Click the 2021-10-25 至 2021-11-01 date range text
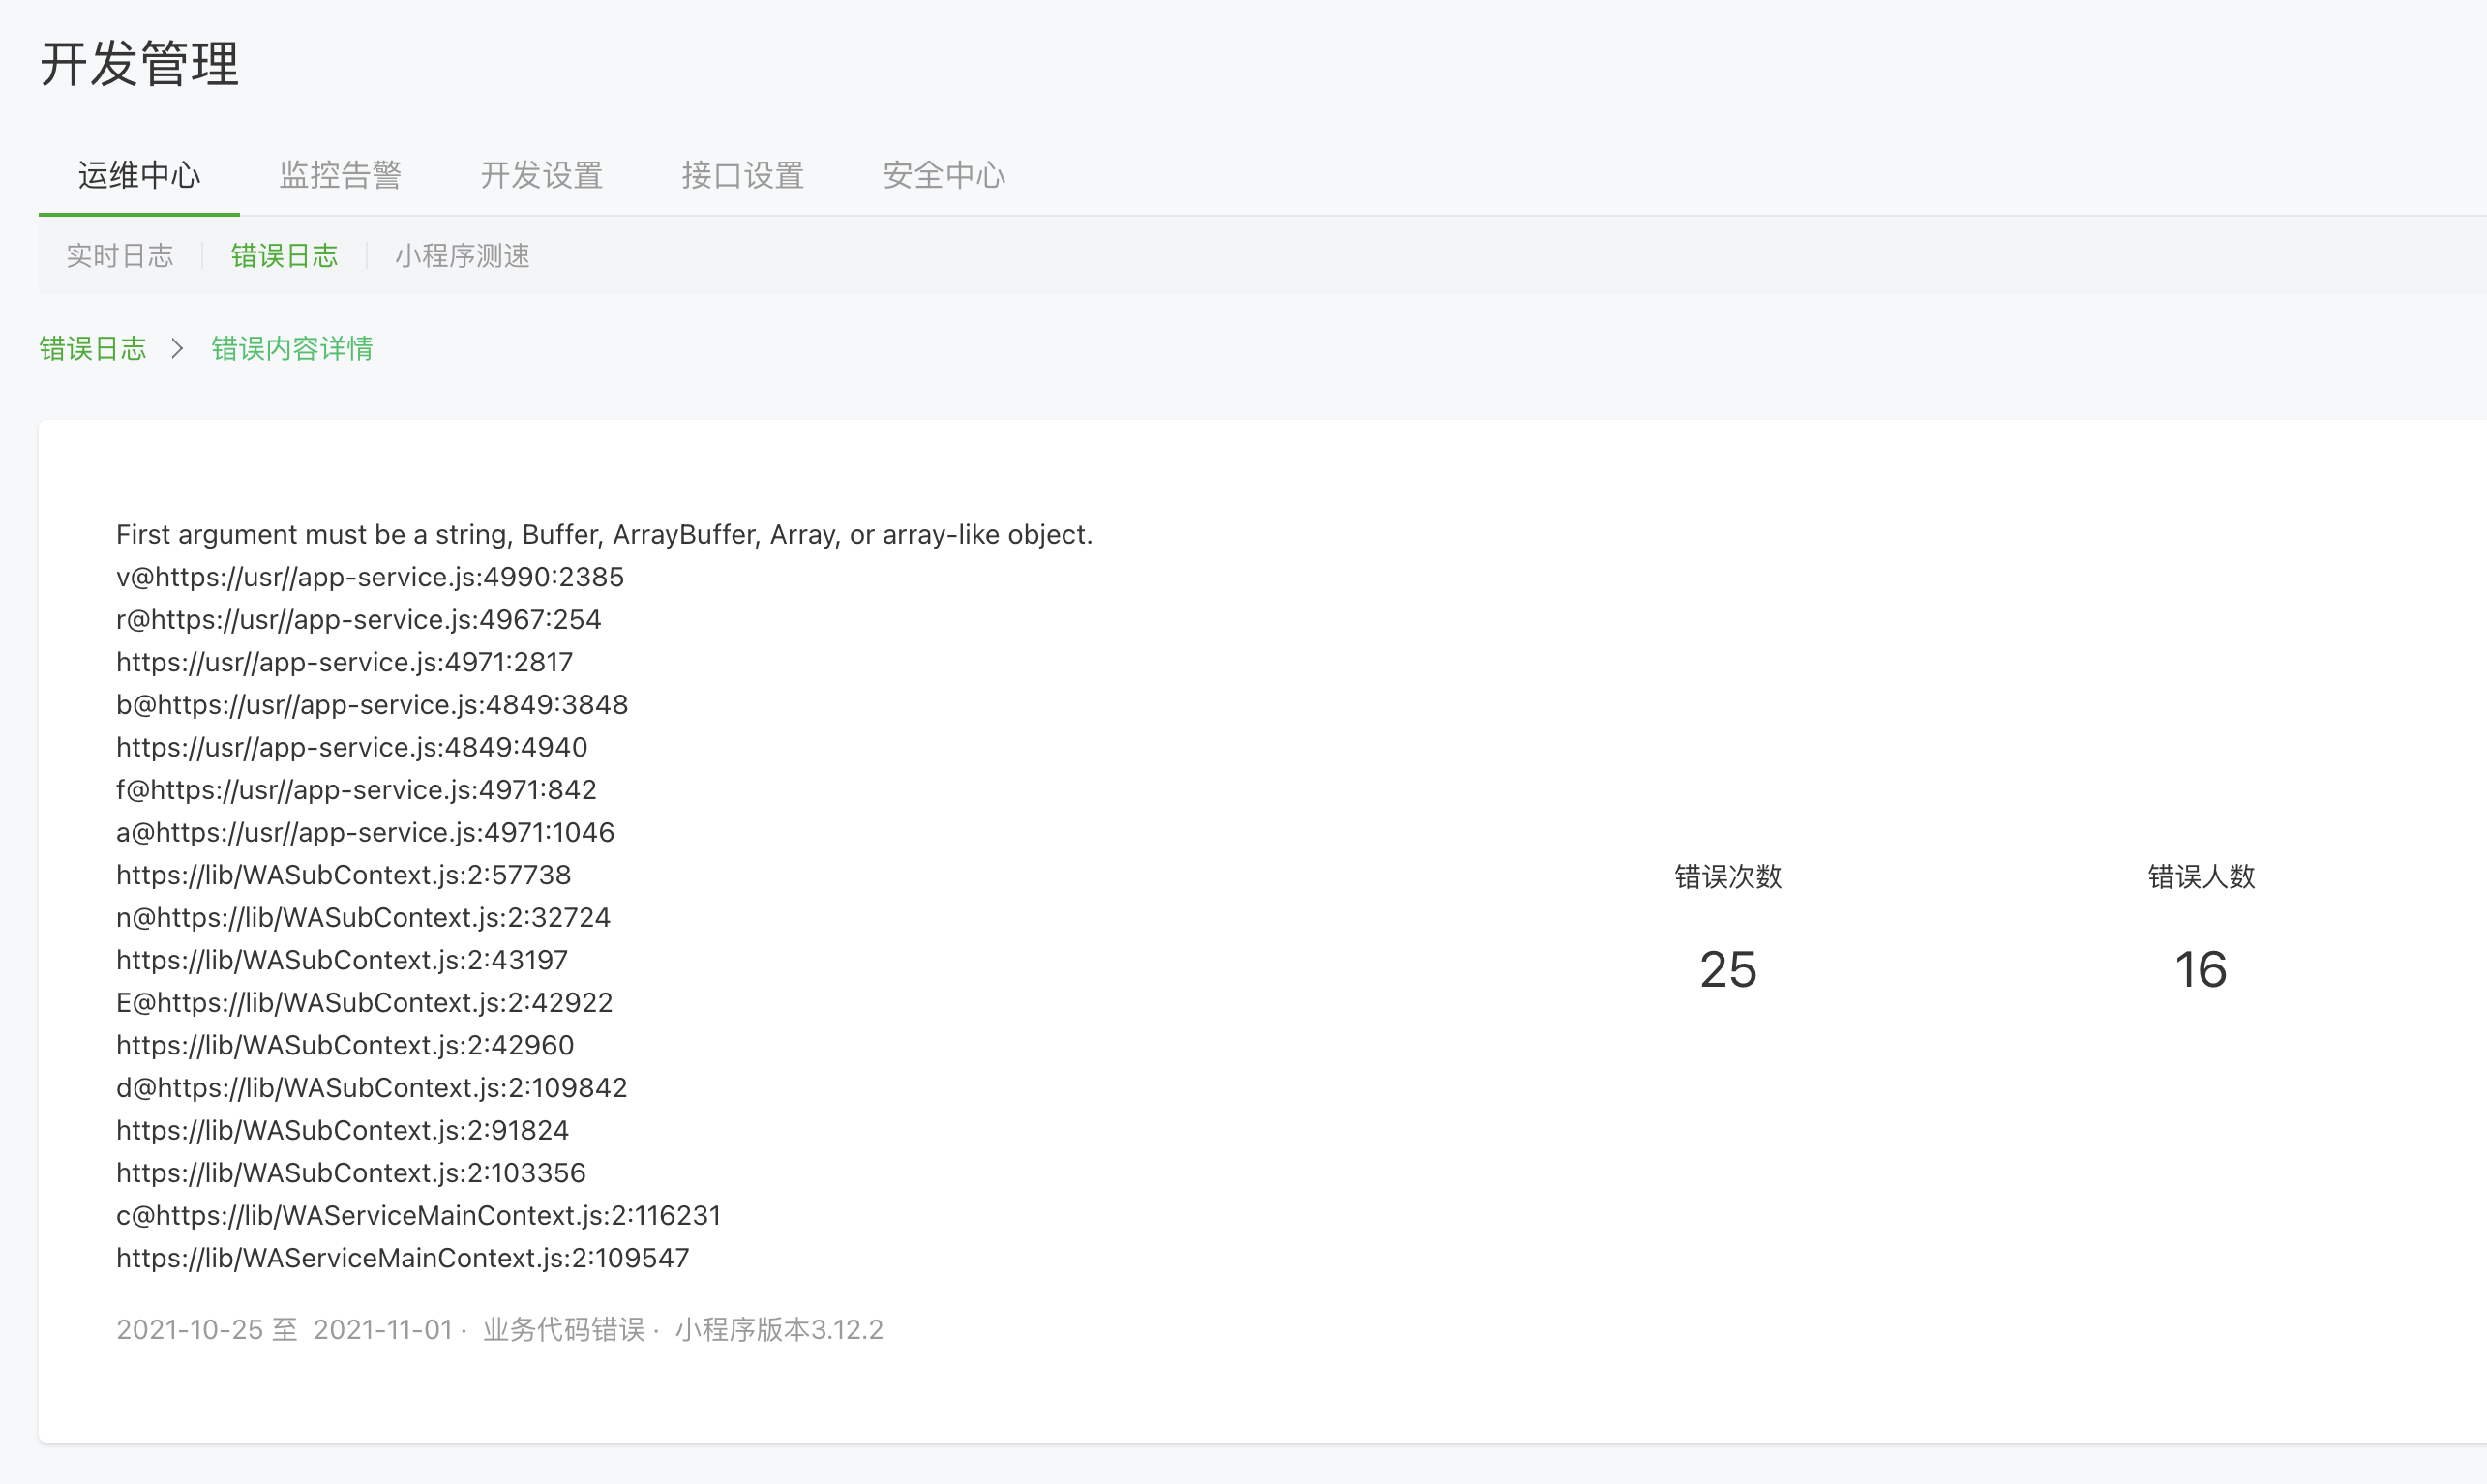The image size is (2487, 1484). click(x=284, y=1329)
